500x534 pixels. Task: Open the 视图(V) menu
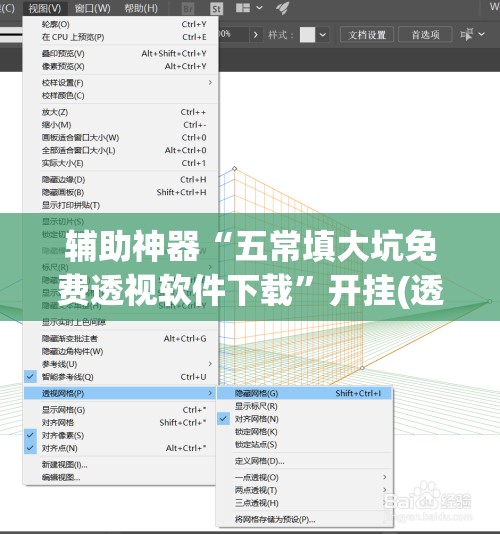point(45,8)
